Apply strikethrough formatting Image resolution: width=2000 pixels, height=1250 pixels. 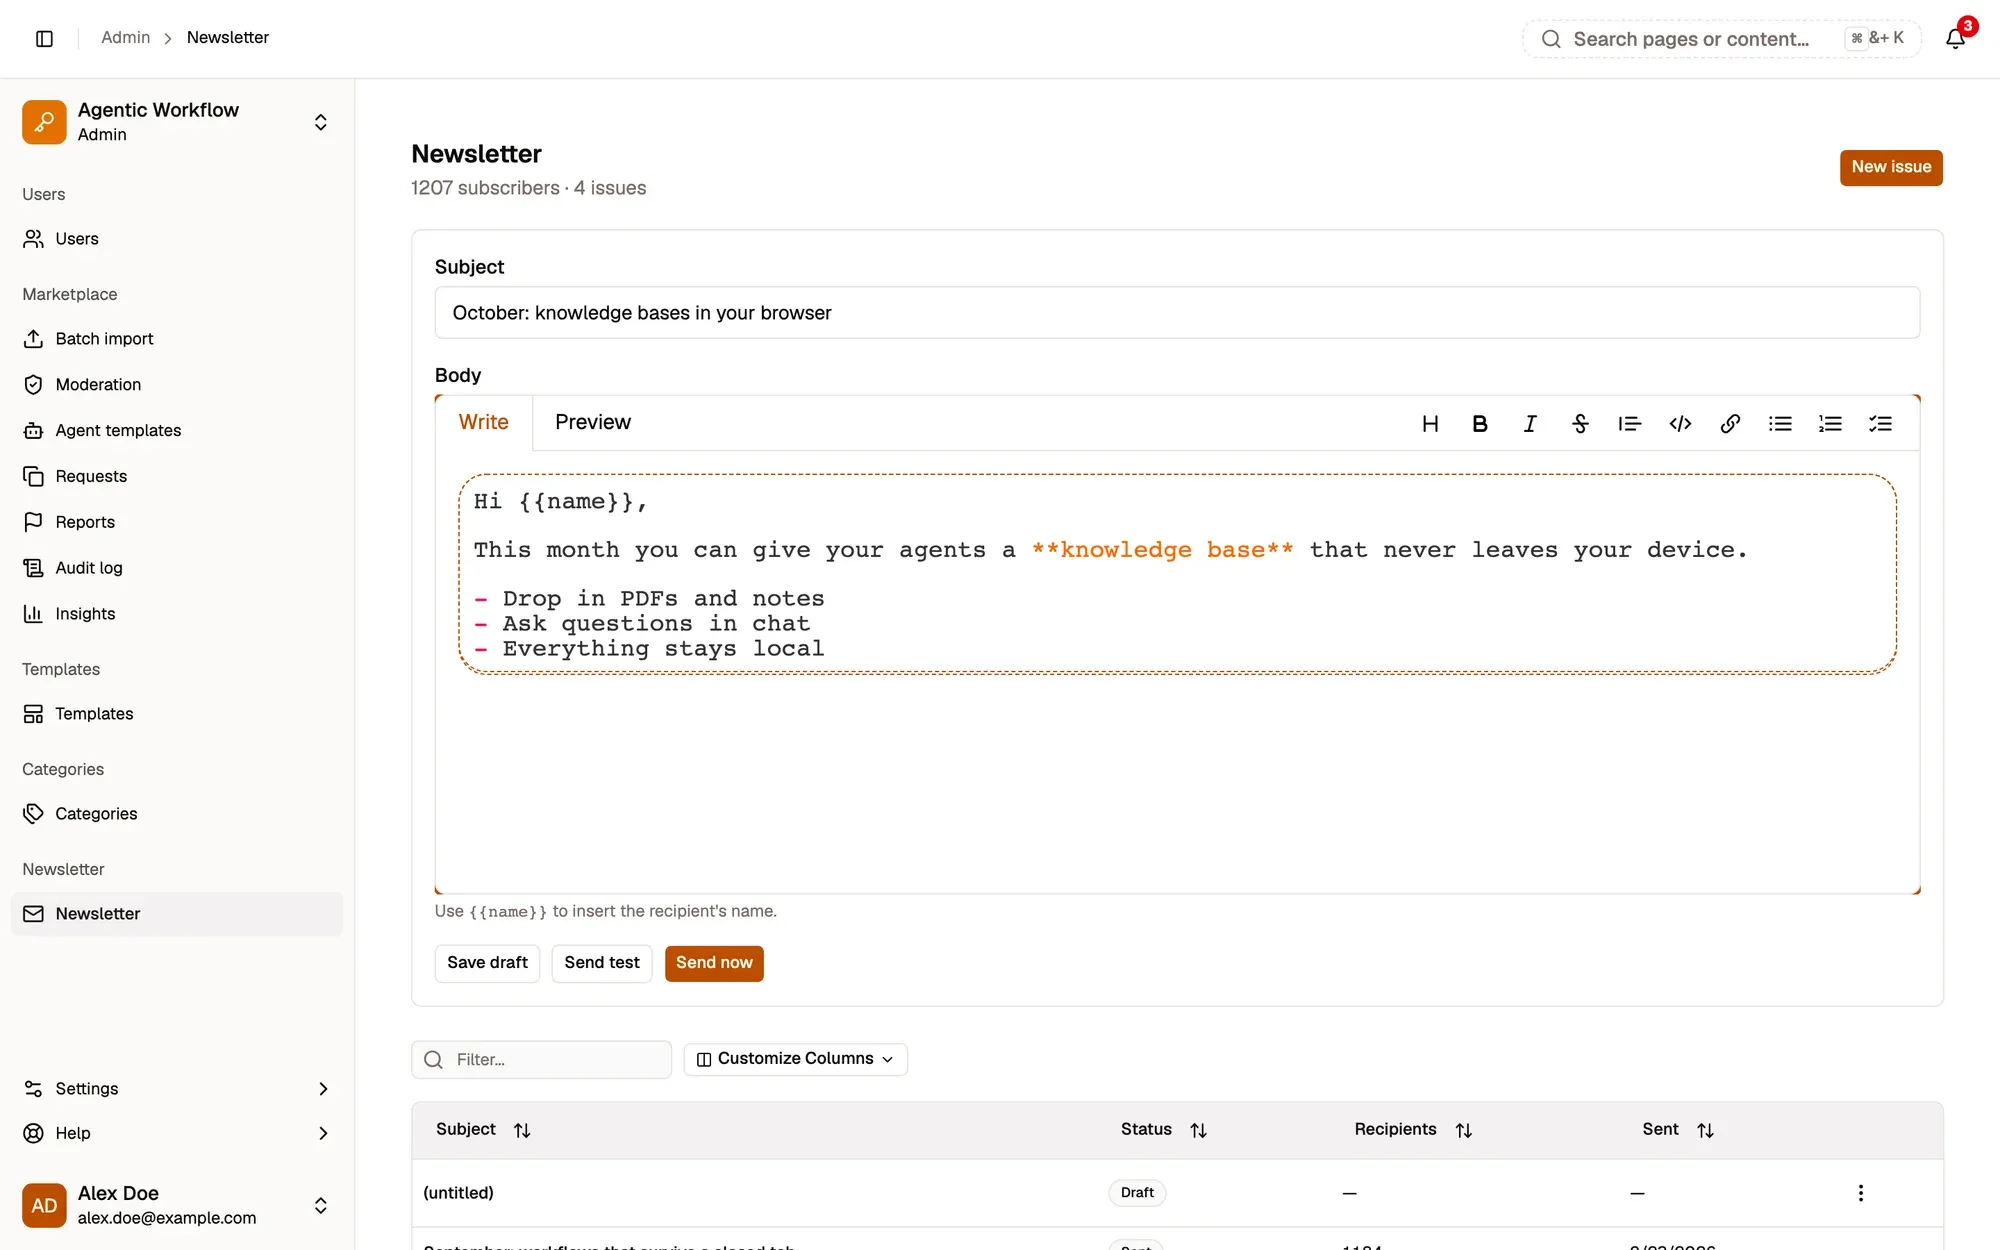click(x=1580, y=424)
